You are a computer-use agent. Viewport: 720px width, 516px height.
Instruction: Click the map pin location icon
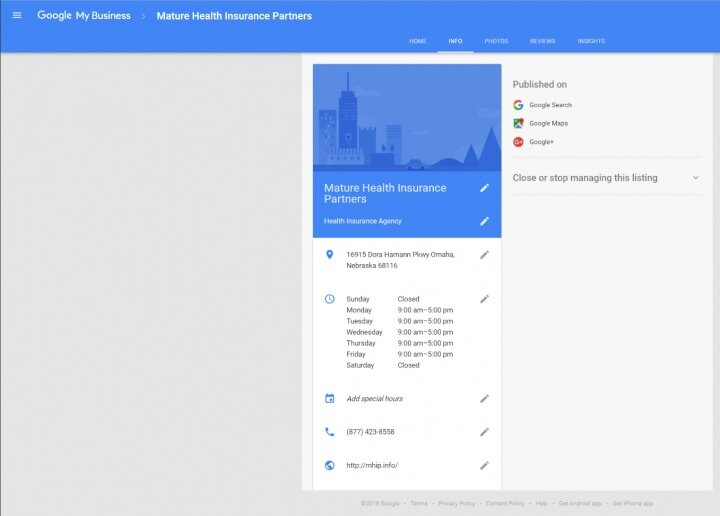[x=329, y=255]
